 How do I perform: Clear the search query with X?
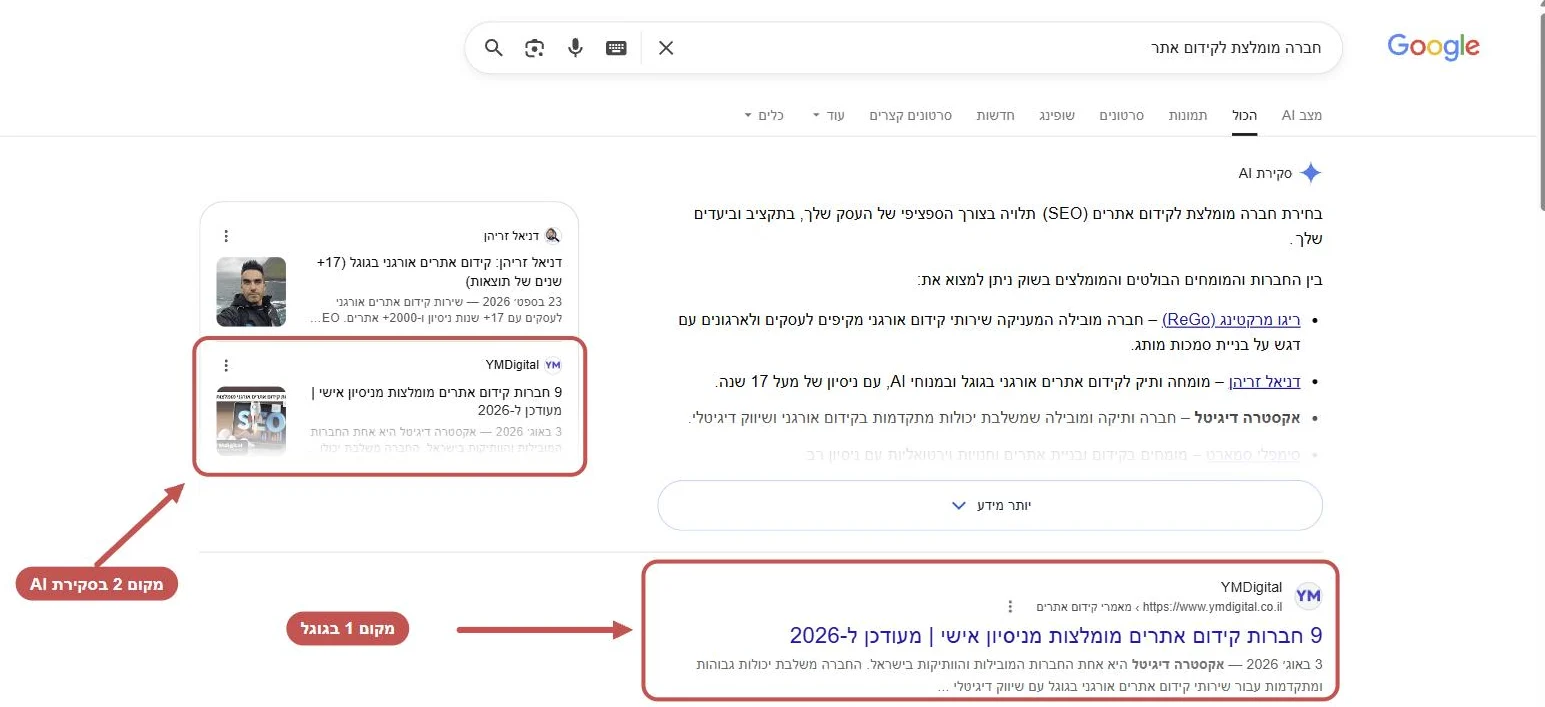coord(666,48)
